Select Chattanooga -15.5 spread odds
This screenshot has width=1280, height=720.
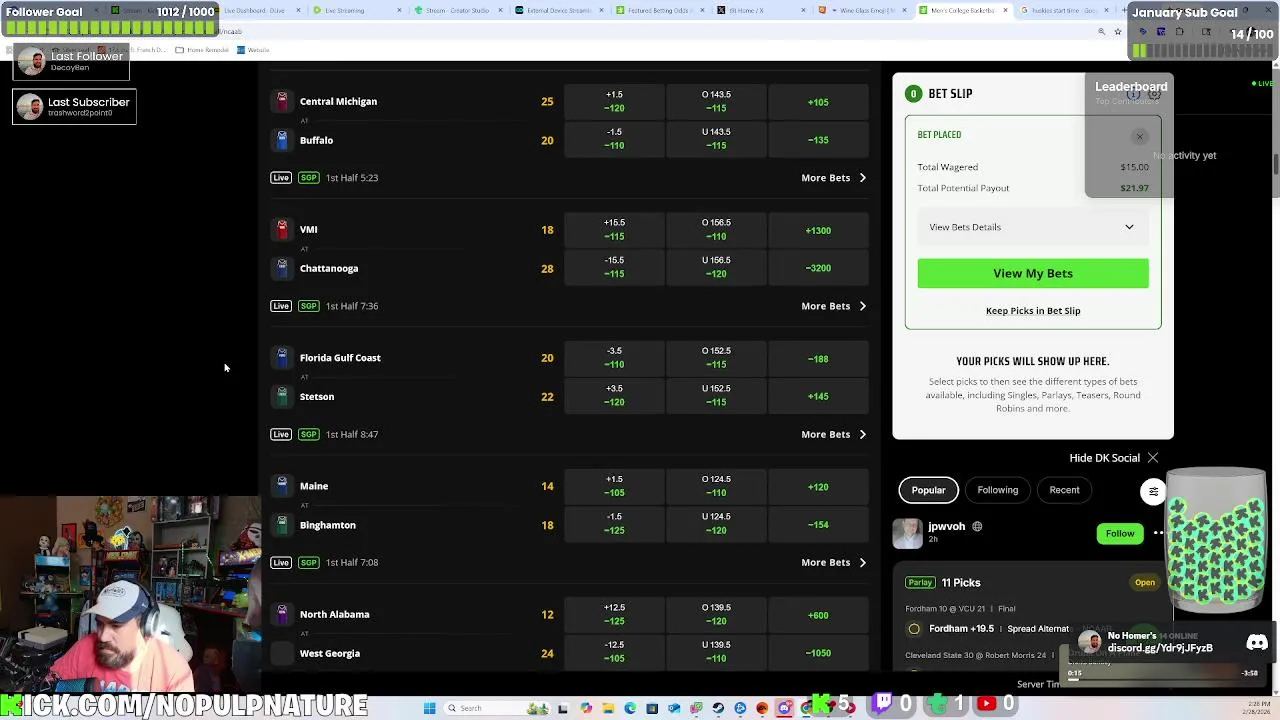pyautogui.click(x=614, y=267)
